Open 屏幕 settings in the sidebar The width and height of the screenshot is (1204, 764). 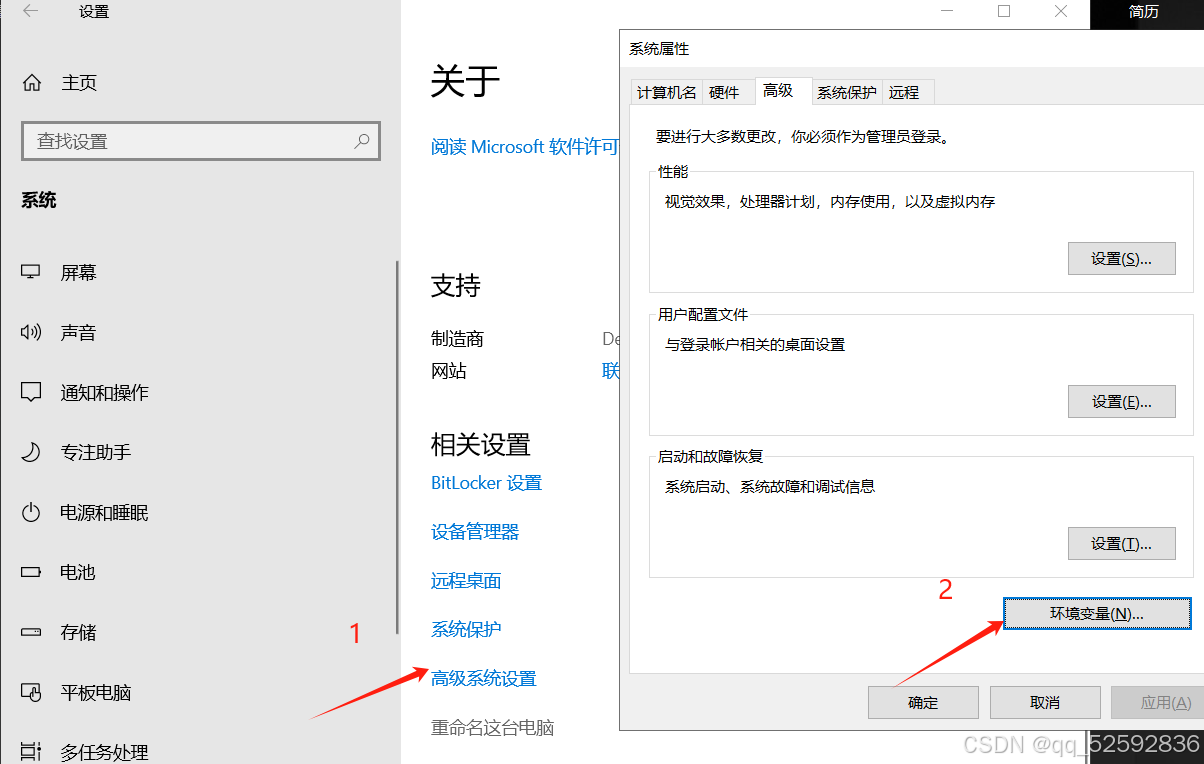79,271
